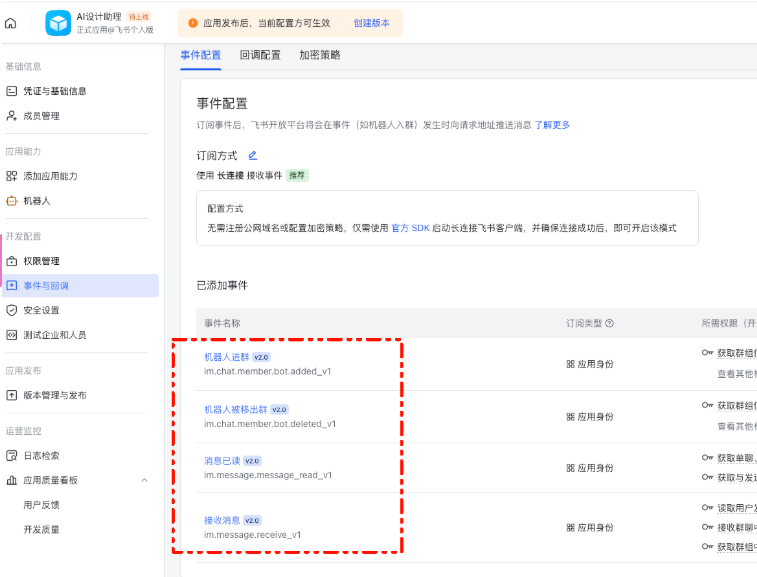Image resolution: width=757 pixels, height=577 pixels.
Task: Click im.message.receive_v1 text
Action: pyautogui.click(x=252, y=535)
